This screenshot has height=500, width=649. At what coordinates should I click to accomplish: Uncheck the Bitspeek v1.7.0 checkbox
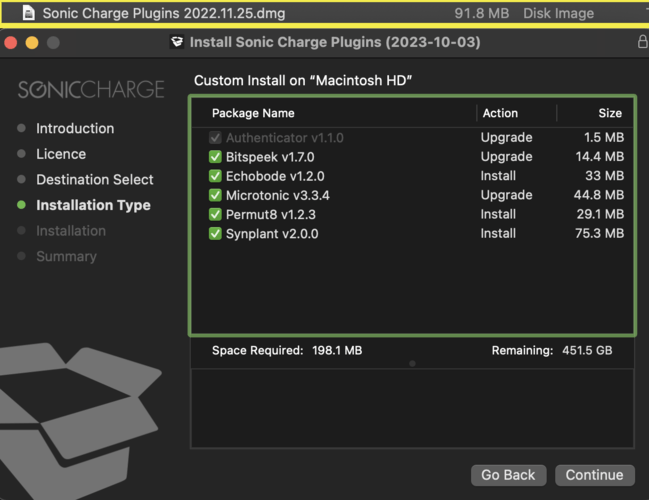point(215,157)
